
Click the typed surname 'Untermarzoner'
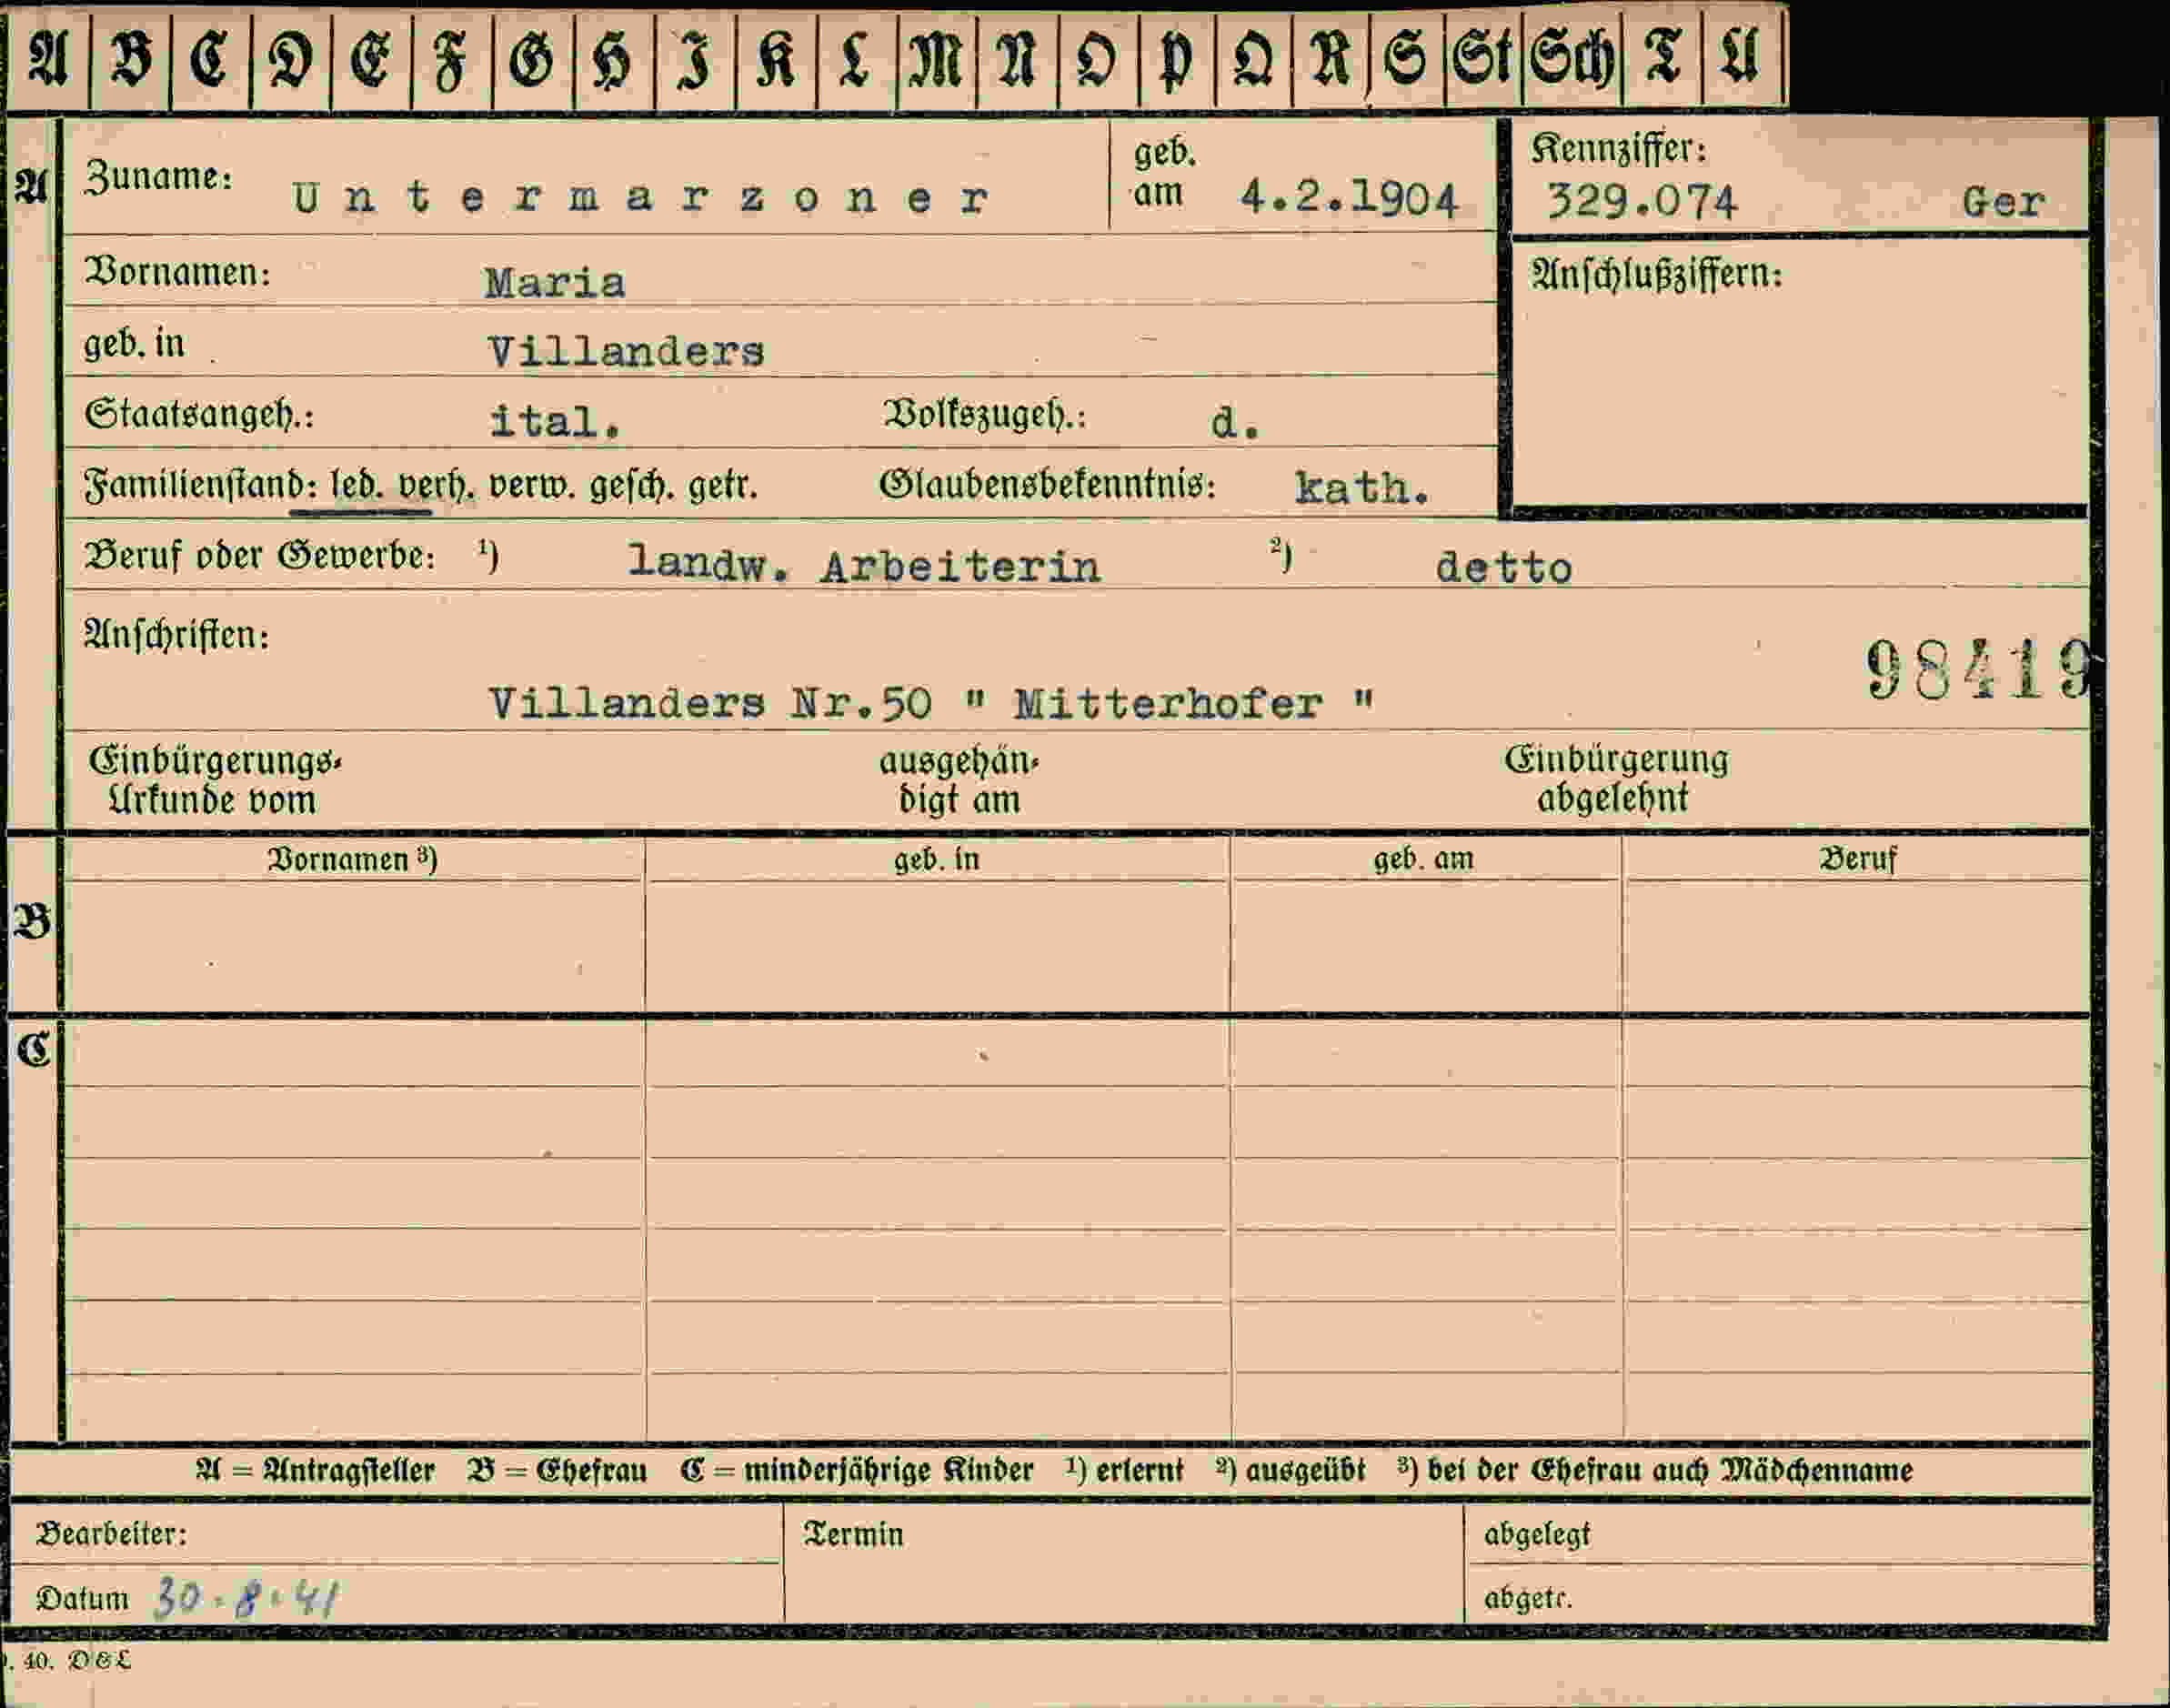[x=641, y=198]
